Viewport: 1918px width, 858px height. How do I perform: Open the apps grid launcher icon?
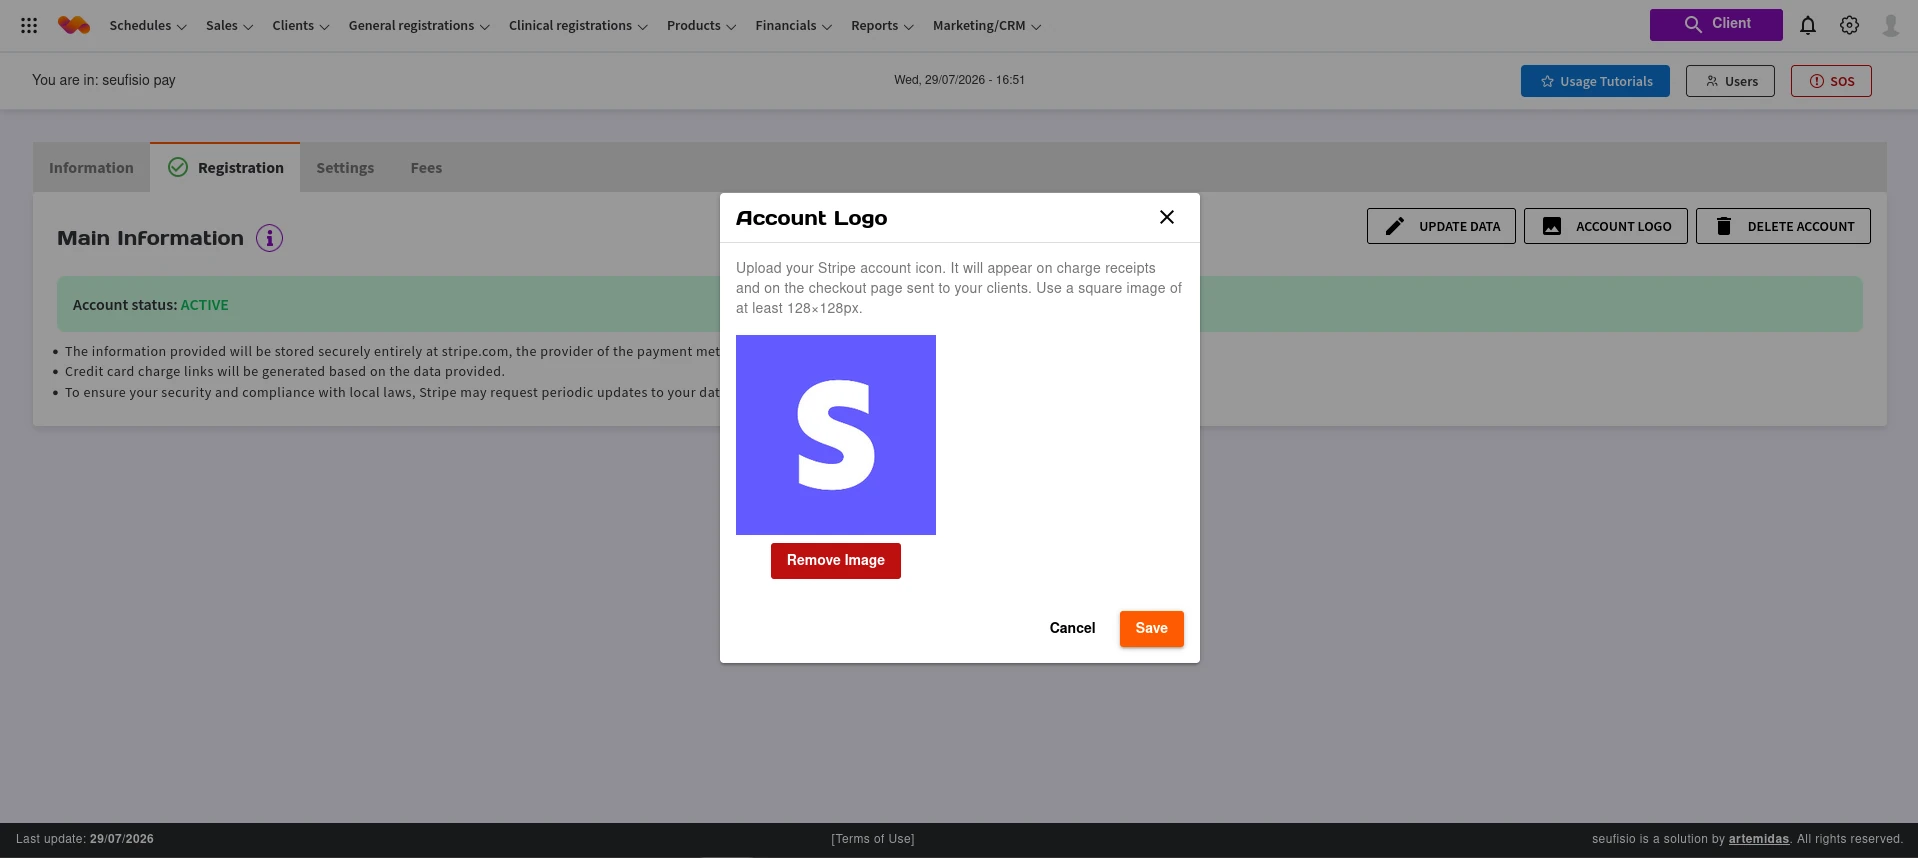[x=29, y=26]
